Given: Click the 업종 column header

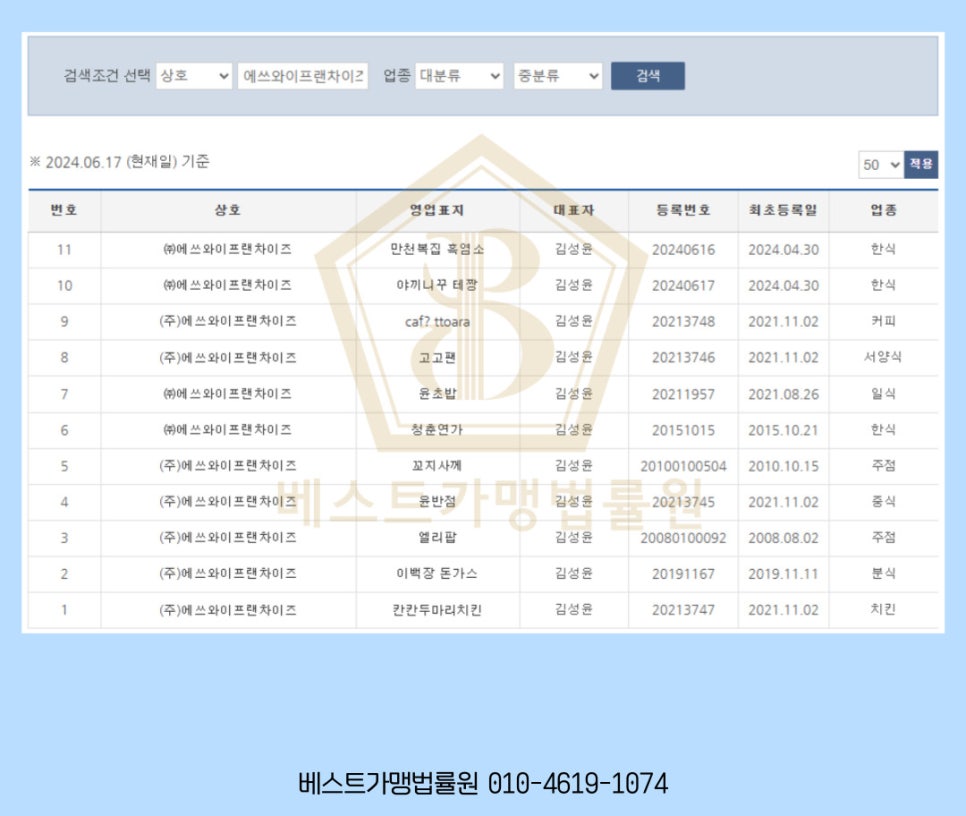Looking at the screenshot, I should click(883, 211).
